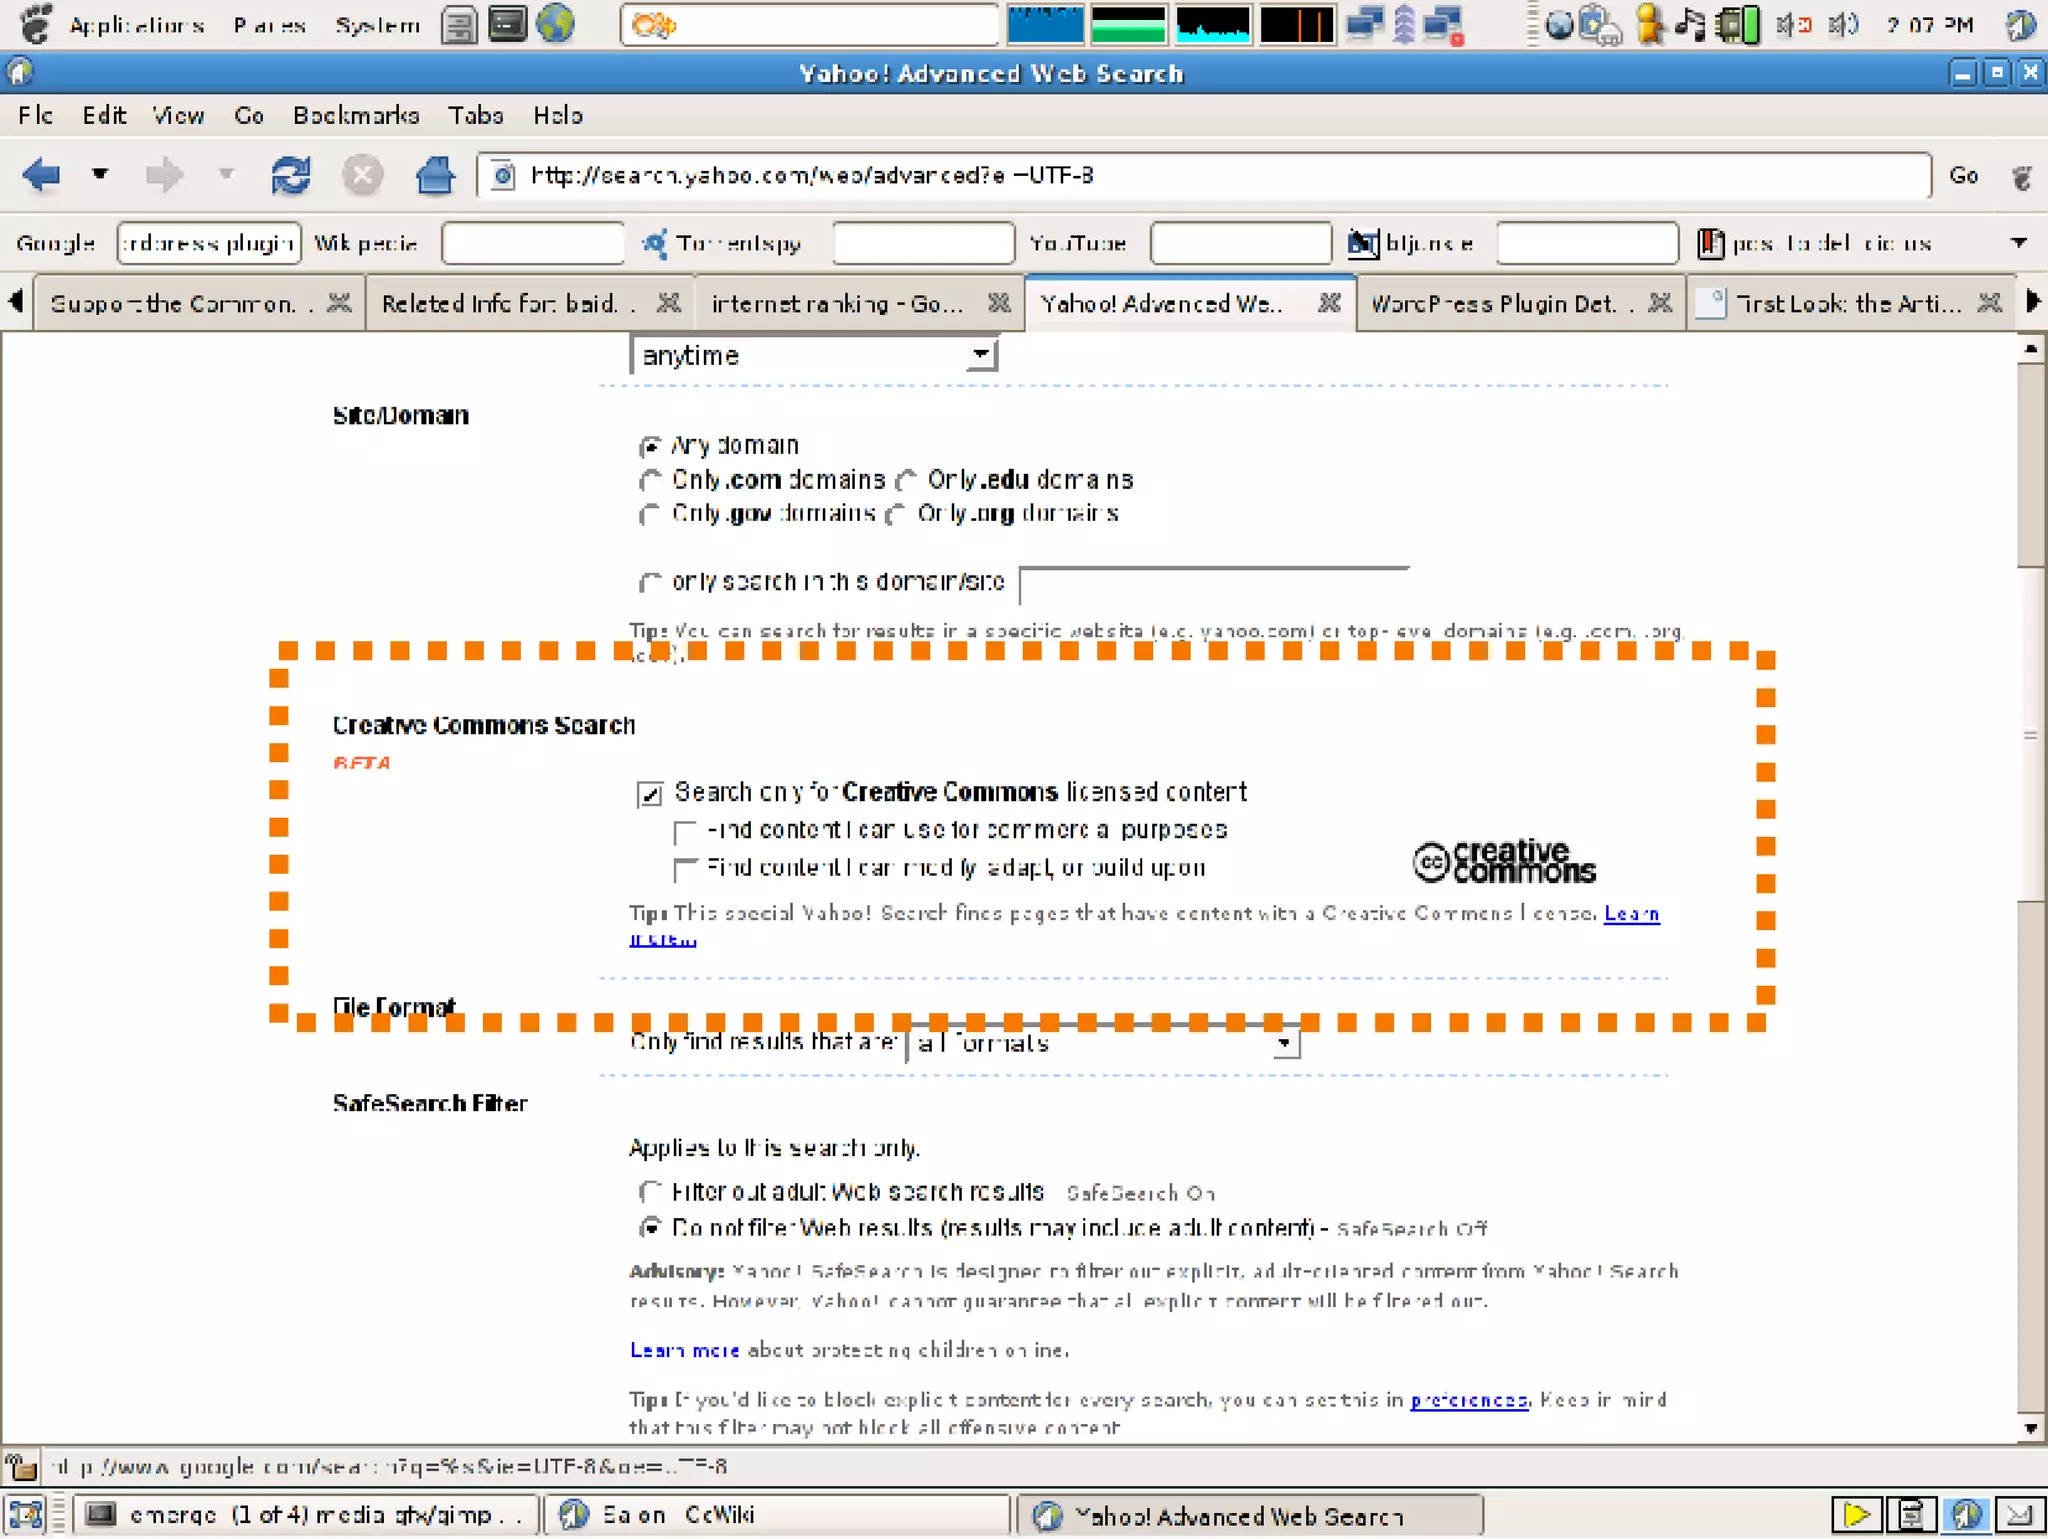Uncheck Search only Creative Commons licensed content

[650, 794]
